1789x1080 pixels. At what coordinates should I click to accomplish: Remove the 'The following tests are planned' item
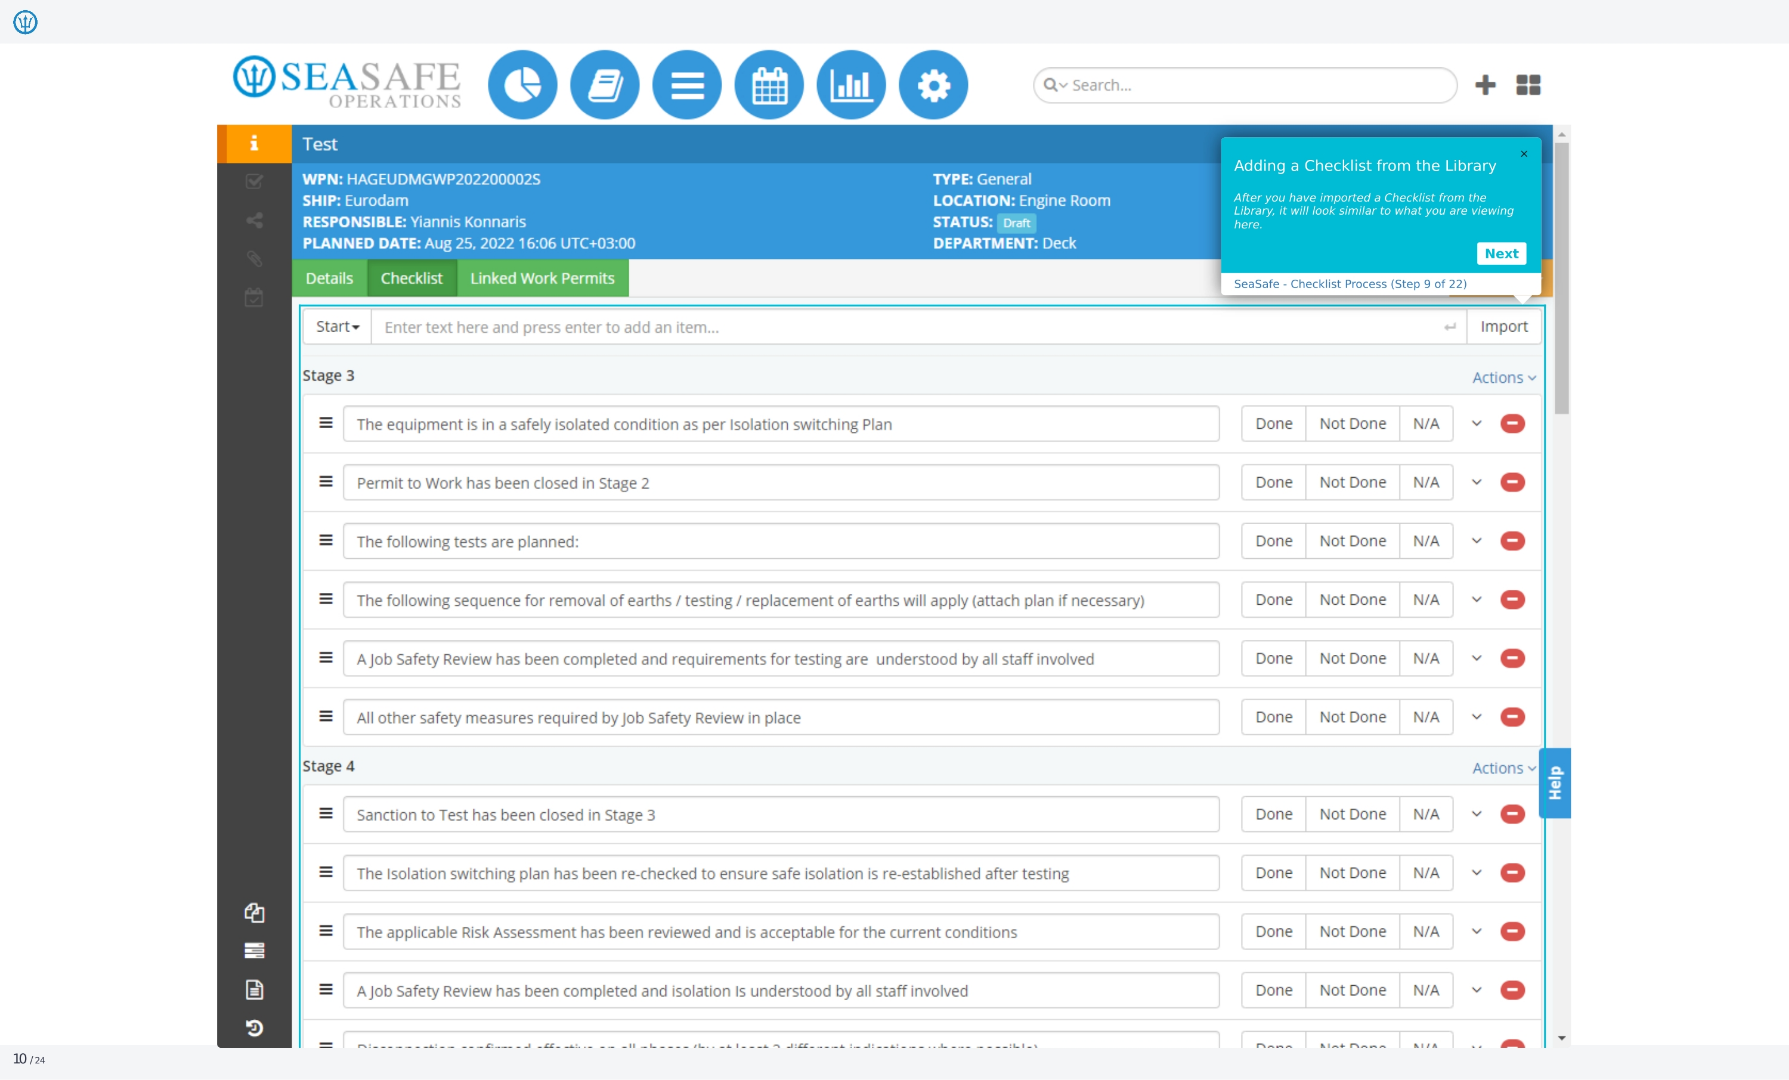coord(1512,541)
